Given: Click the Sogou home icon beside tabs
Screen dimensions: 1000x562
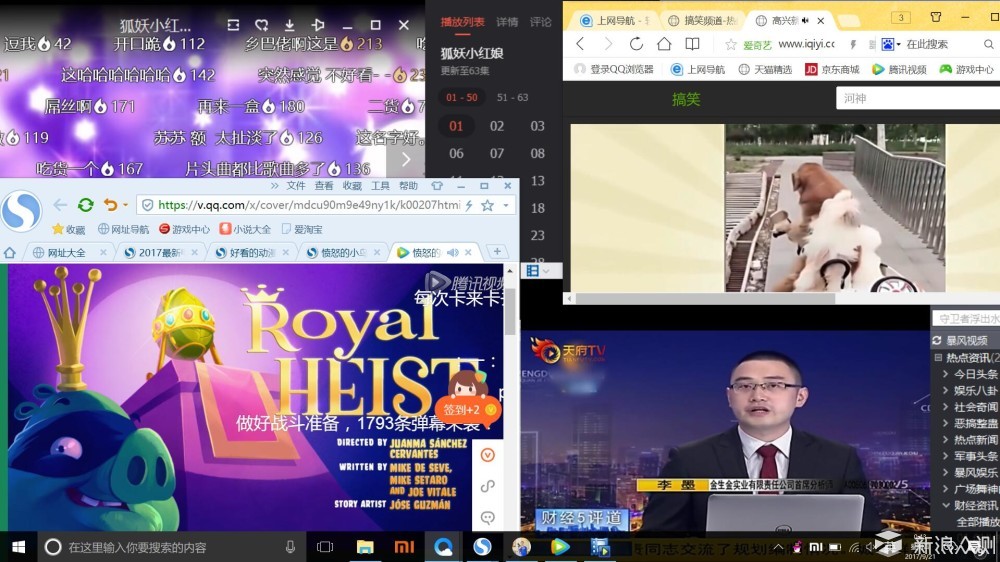Looking at the screenshot, I should tap(10, 253).
